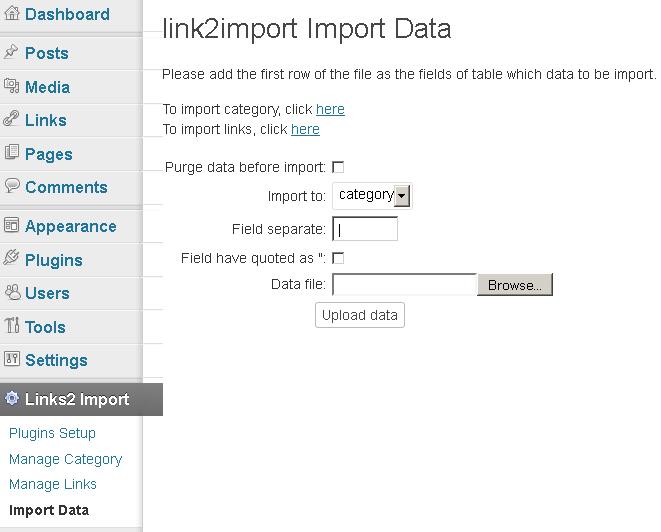Click Browse to choose data file
Screen dimensions: 661x532
(515, 285)
